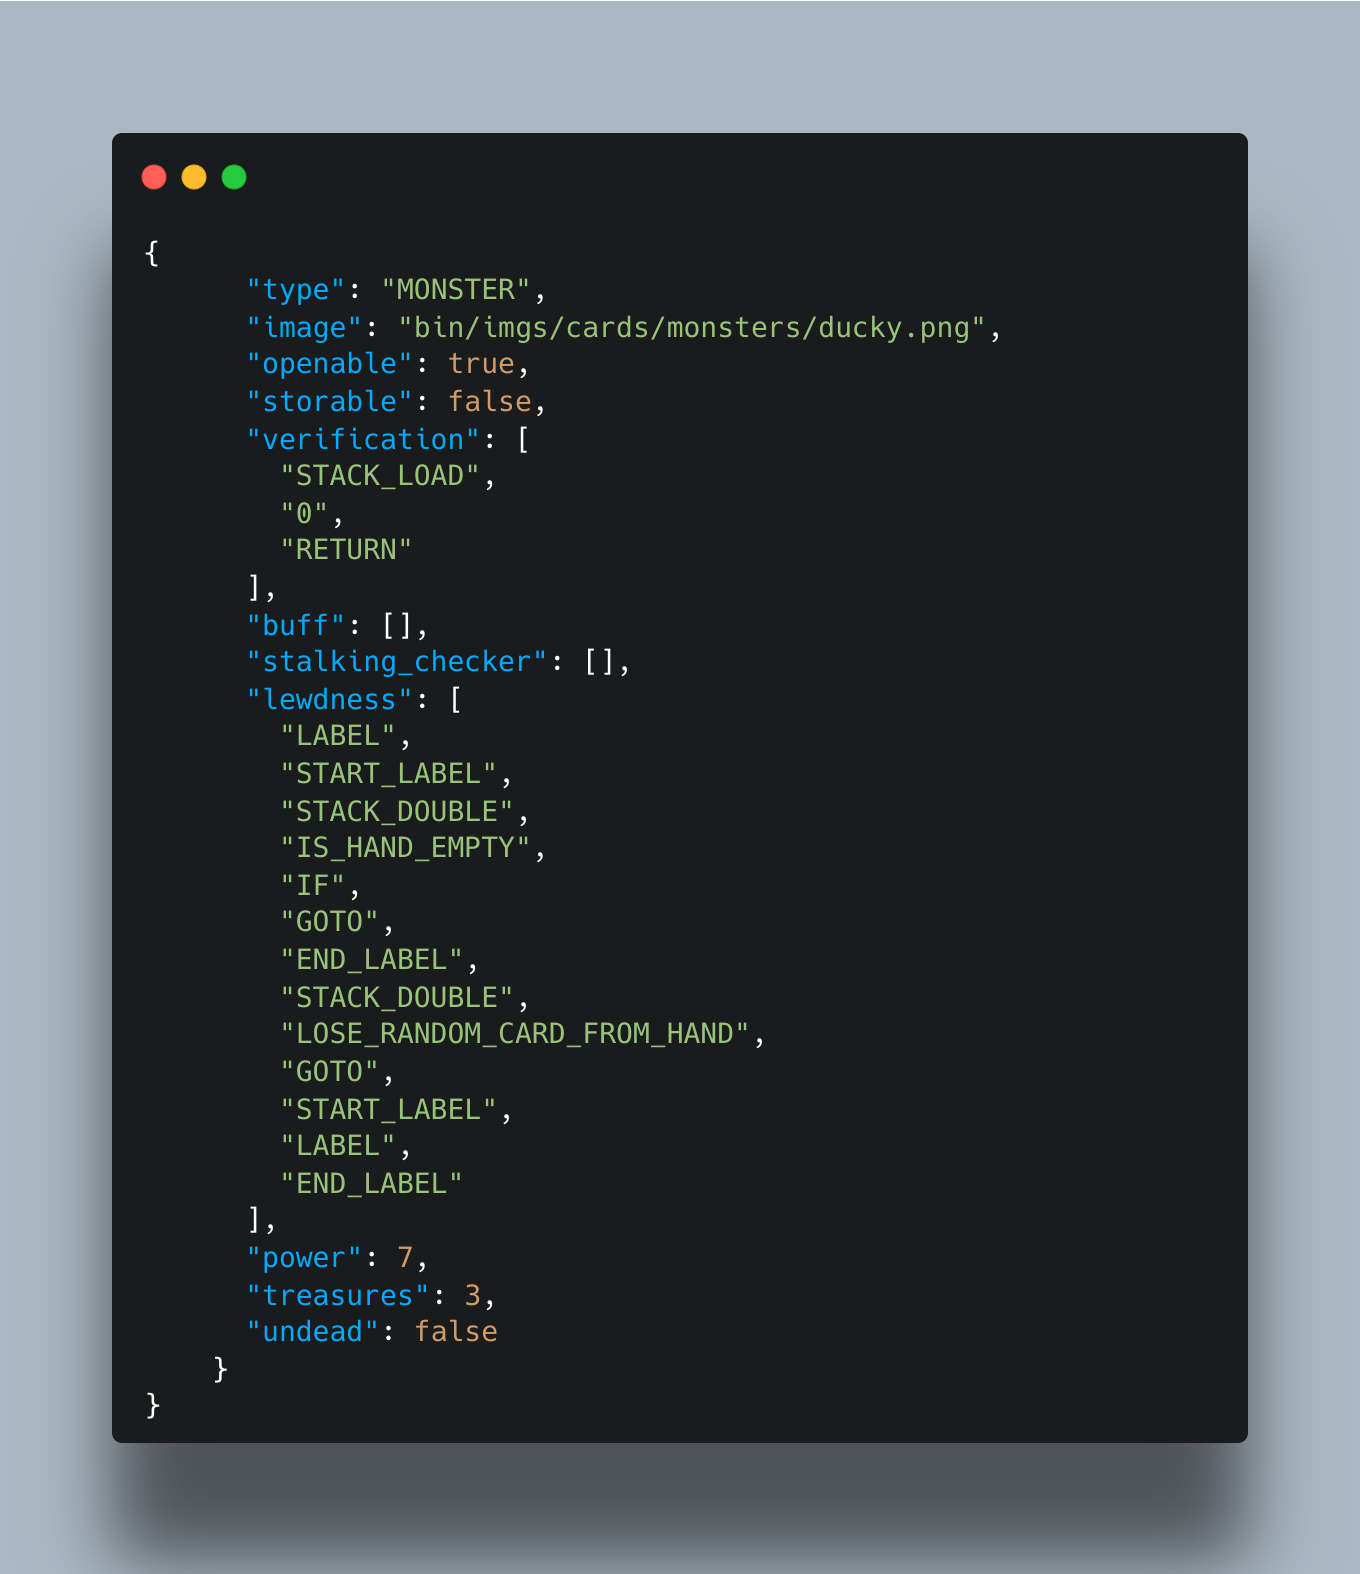Click the "IS_HAND_EMPTY" entry
The image size is (1360, 1574).
(405, 848)
